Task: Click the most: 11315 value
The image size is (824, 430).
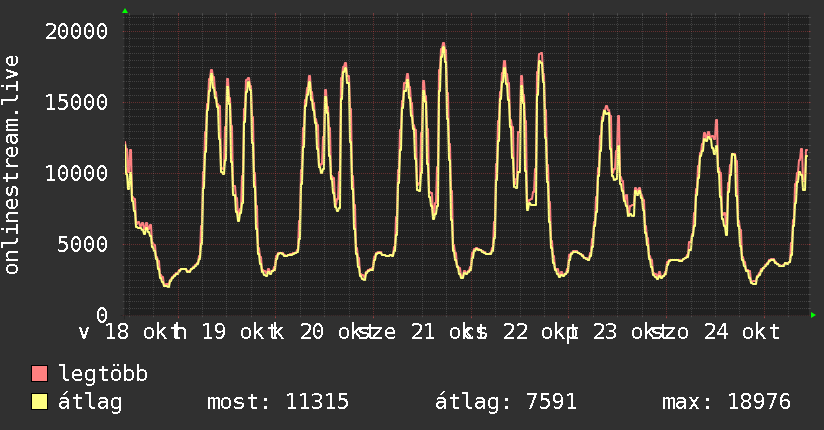Action: click(278, 402)
